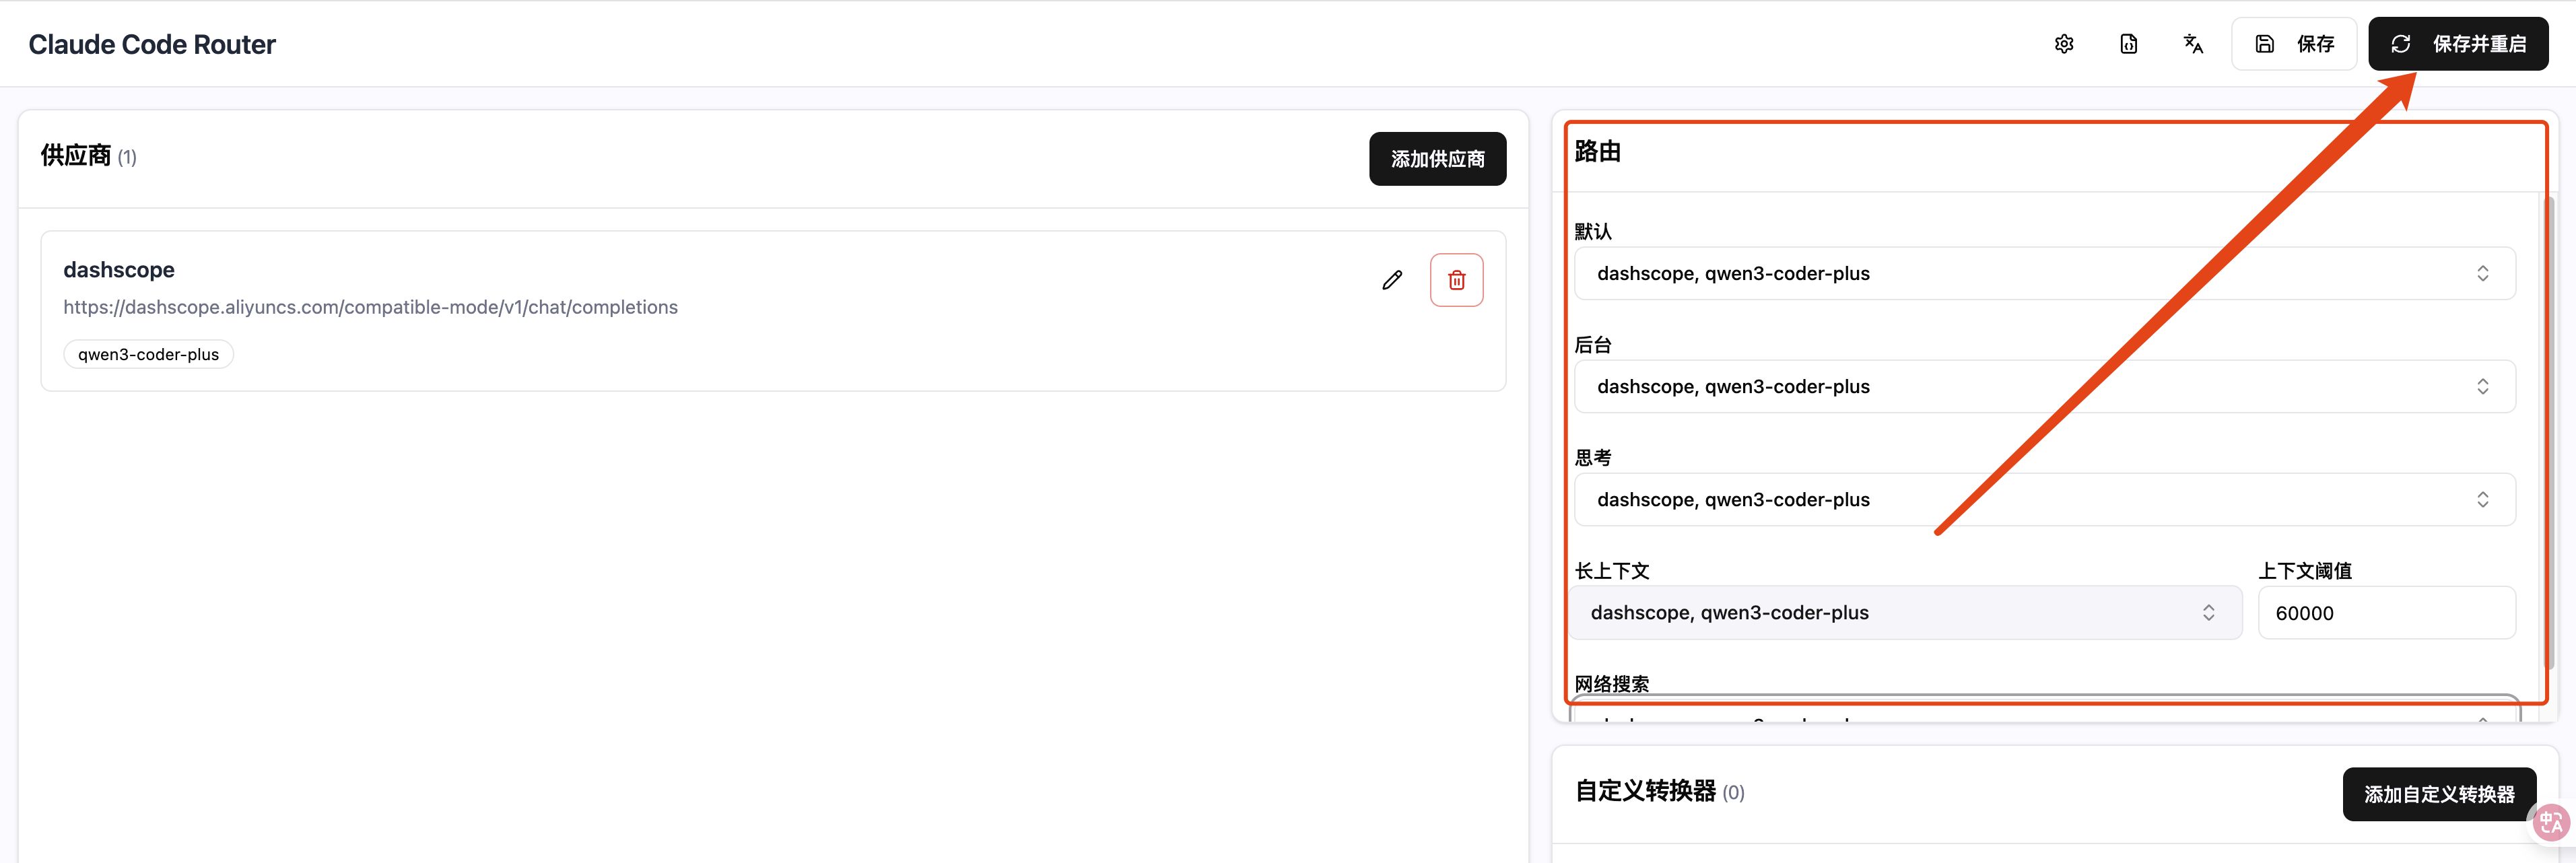Open the JSON config file editor icon
Viewport: 2576px width, 863px height.
click(2129, 44)
